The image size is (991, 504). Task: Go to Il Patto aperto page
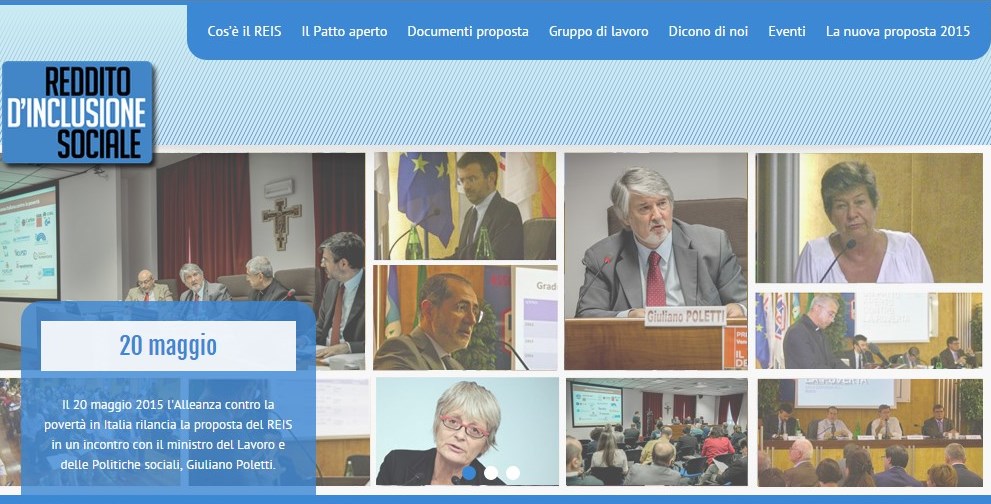coord(344,31)
